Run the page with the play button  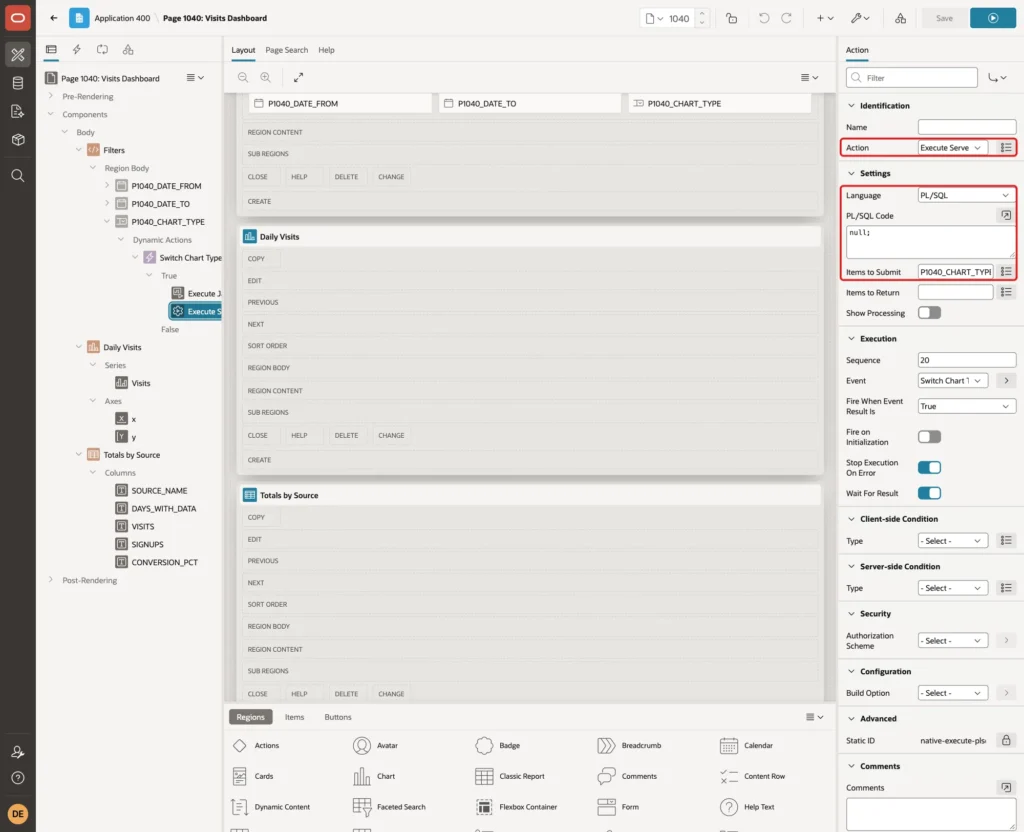pos(993,18)
